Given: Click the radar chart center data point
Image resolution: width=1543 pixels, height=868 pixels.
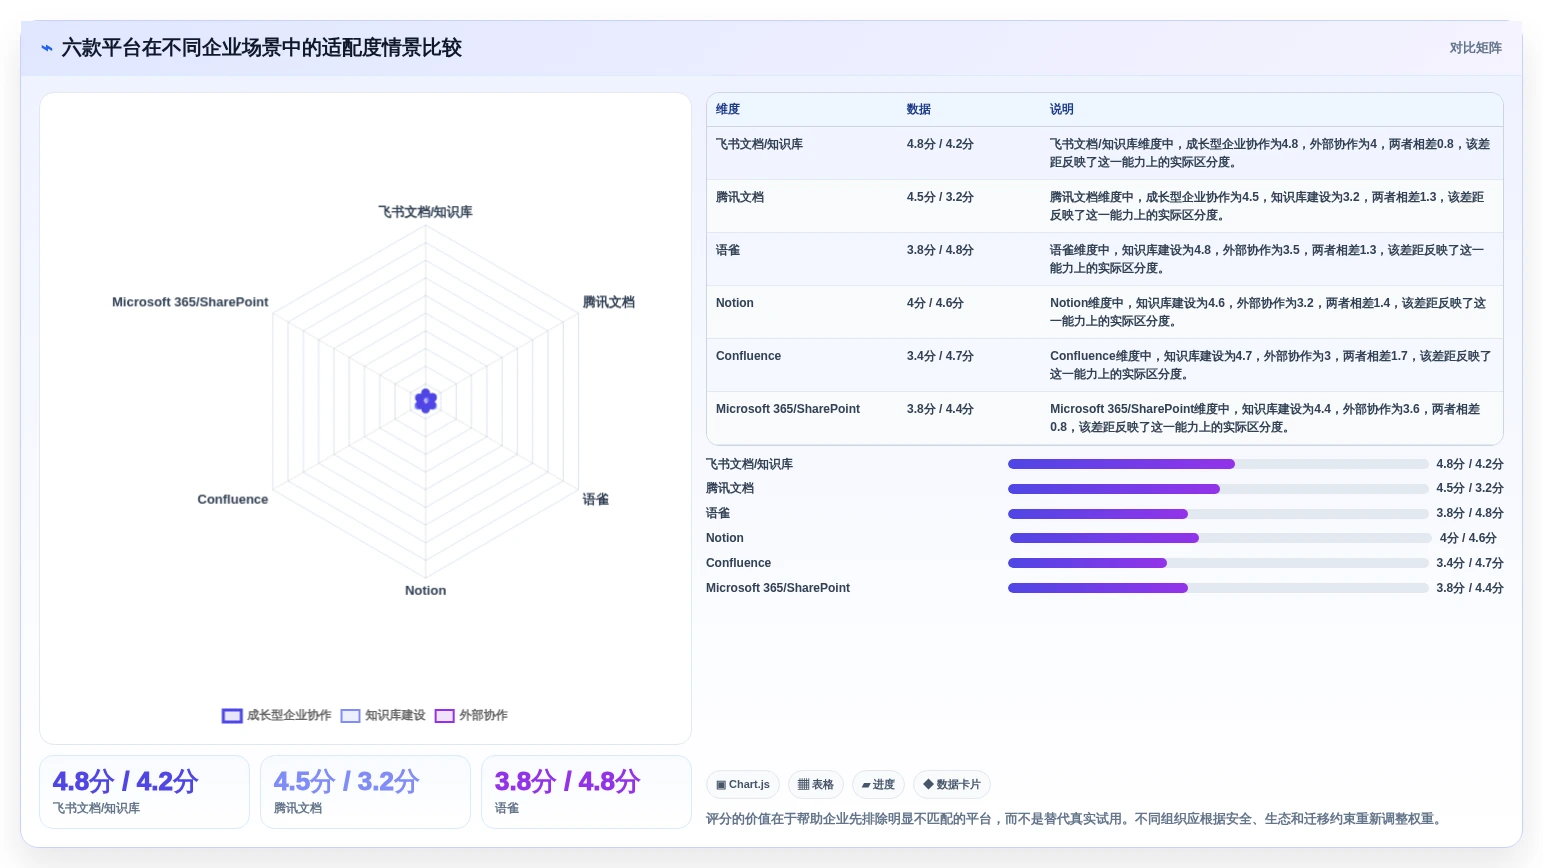Looking at the screenshot, I should click(426, 401).
